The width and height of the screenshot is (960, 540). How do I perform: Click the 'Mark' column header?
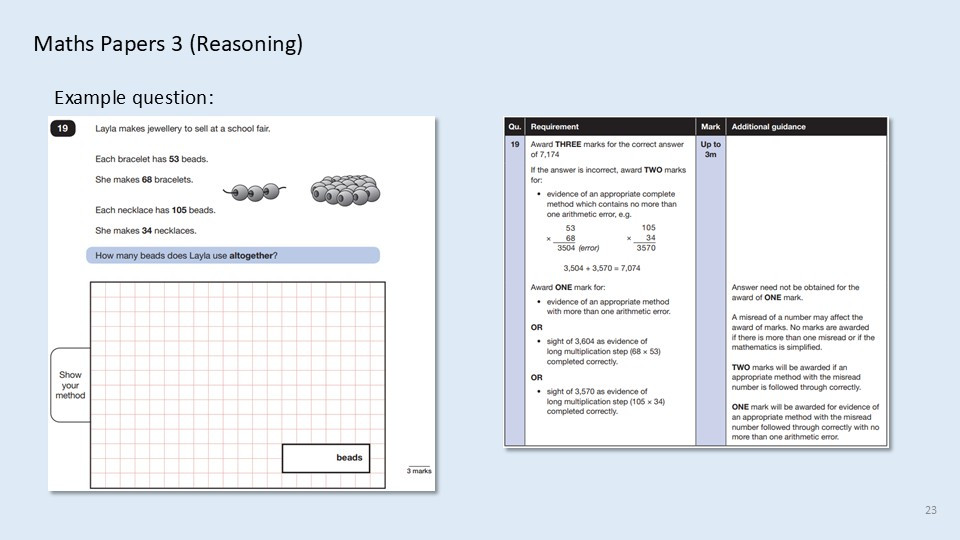710,127
